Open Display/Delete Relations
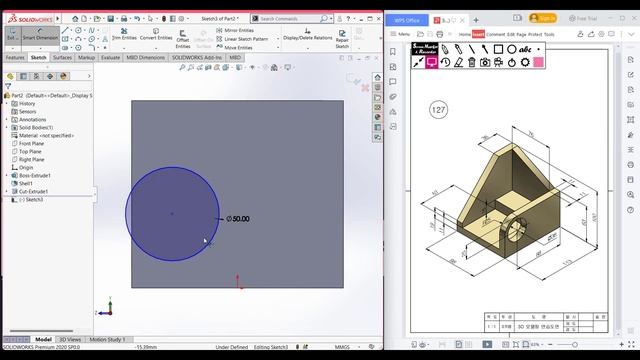This screenshot has height=360, width=640. click(x=307, y=34)
